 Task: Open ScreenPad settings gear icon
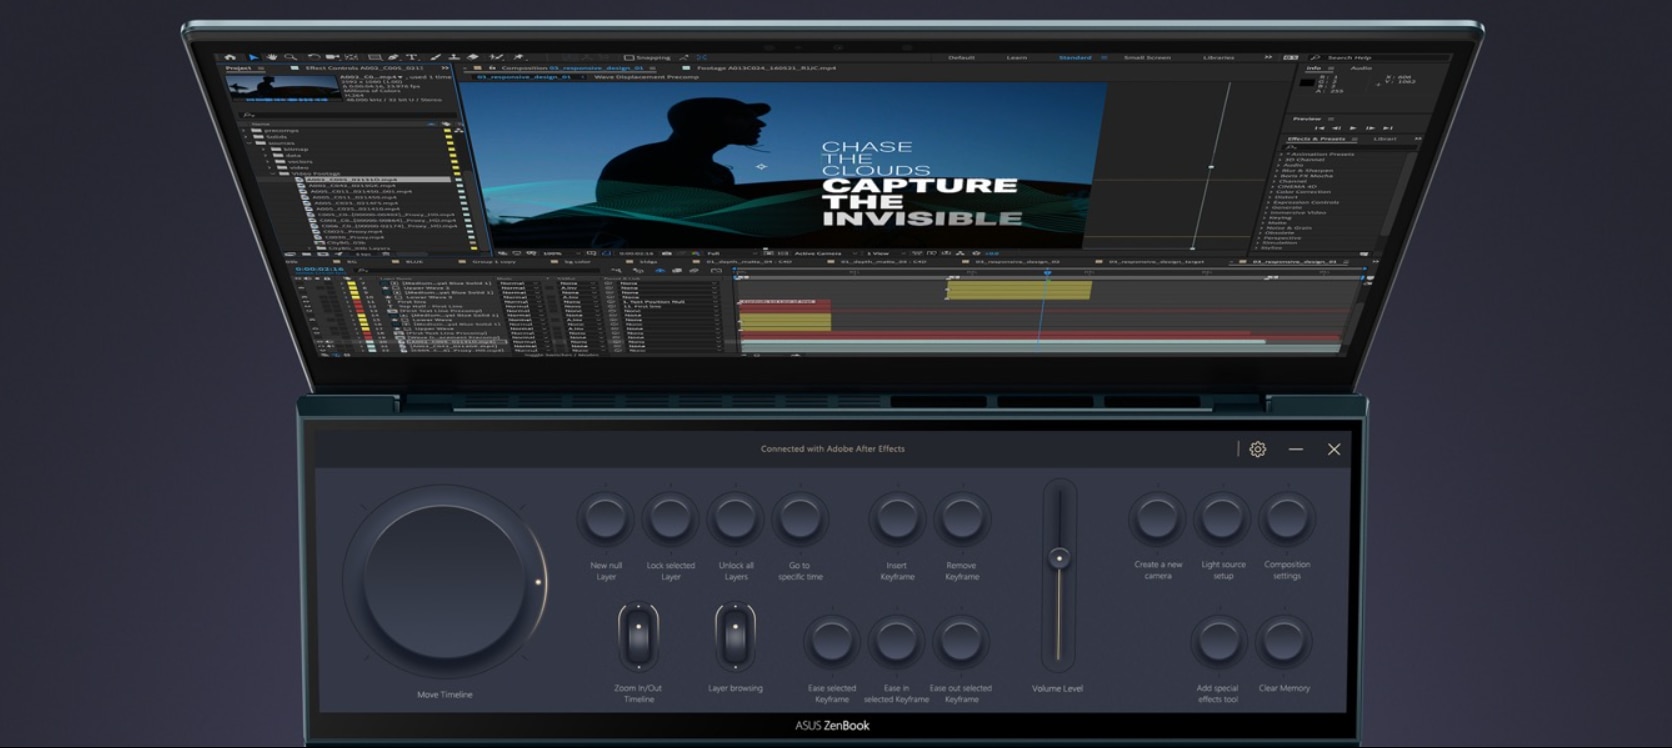click(x=1258, y=449)
